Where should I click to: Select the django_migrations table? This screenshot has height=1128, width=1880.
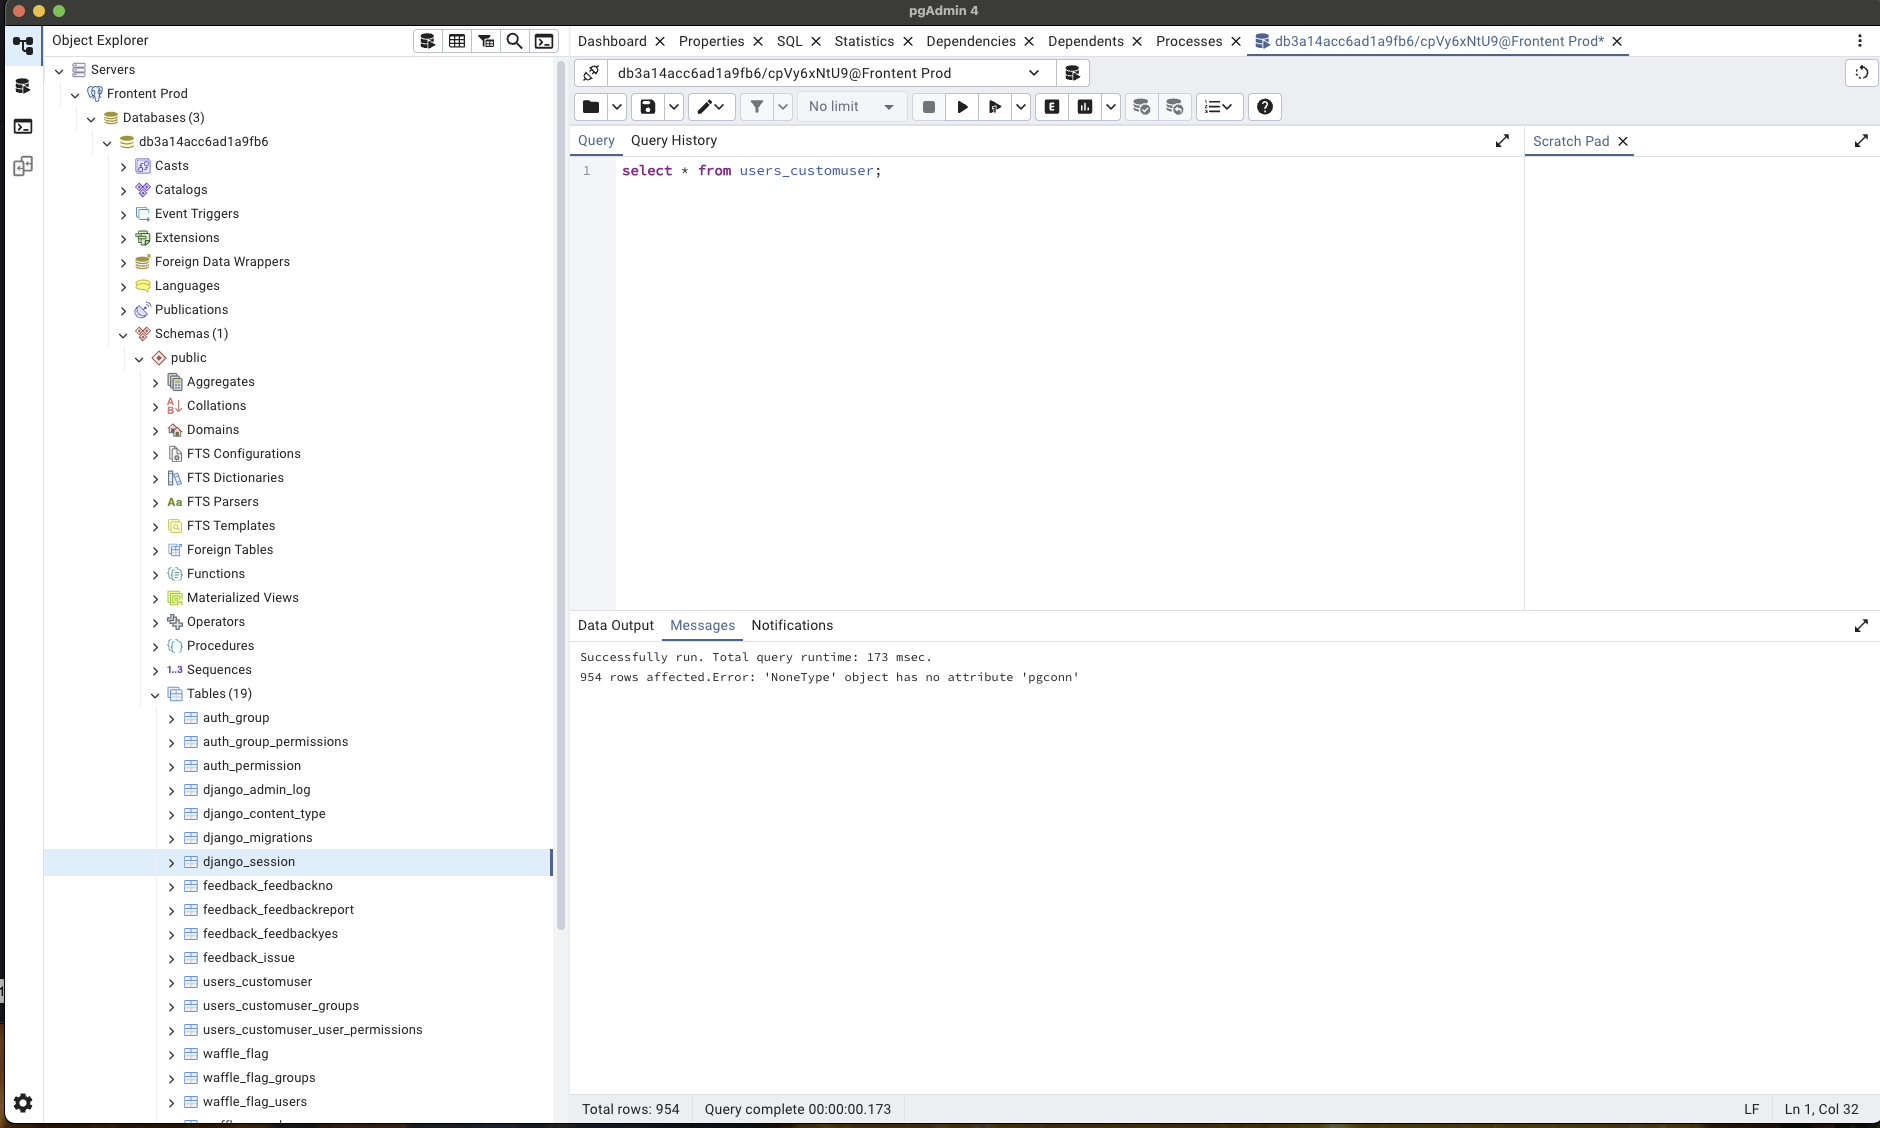(257, 838)
